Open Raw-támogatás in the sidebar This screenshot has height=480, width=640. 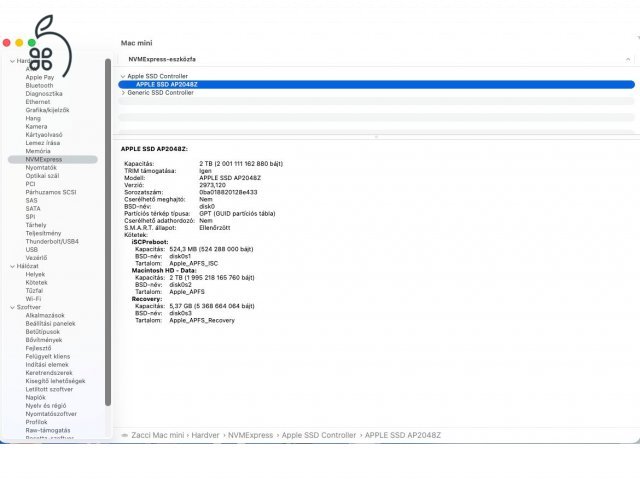point(48,430)
